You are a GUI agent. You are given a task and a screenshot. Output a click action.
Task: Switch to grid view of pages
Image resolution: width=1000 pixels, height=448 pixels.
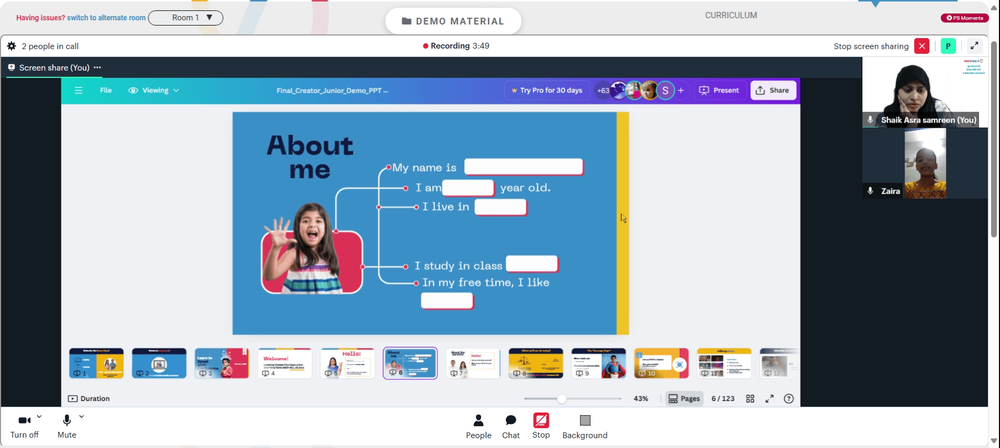[750, 398]
